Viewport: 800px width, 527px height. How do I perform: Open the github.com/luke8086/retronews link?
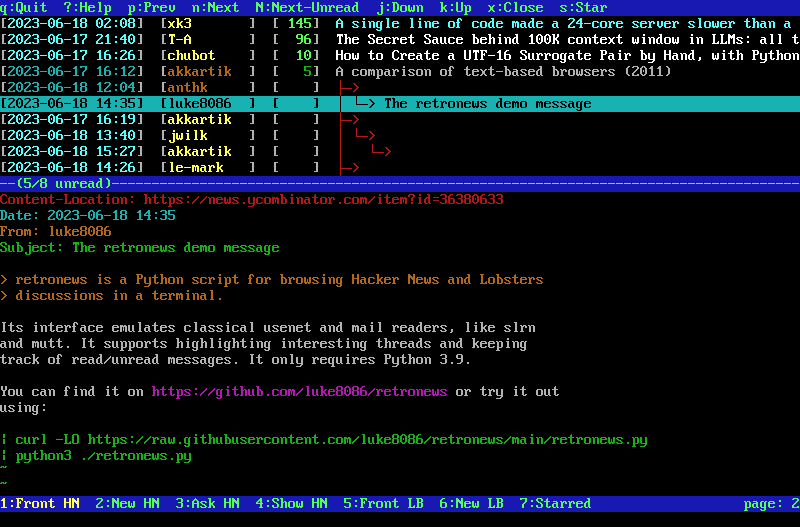pyautogui.click(x=299, y=392)
